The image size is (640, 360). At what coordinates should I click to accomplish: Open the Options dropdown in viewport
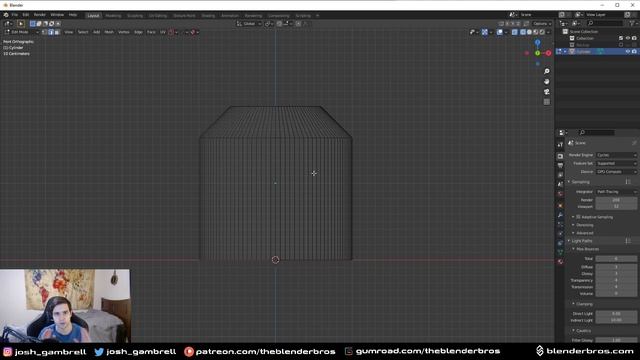click(x=542, y=24)
